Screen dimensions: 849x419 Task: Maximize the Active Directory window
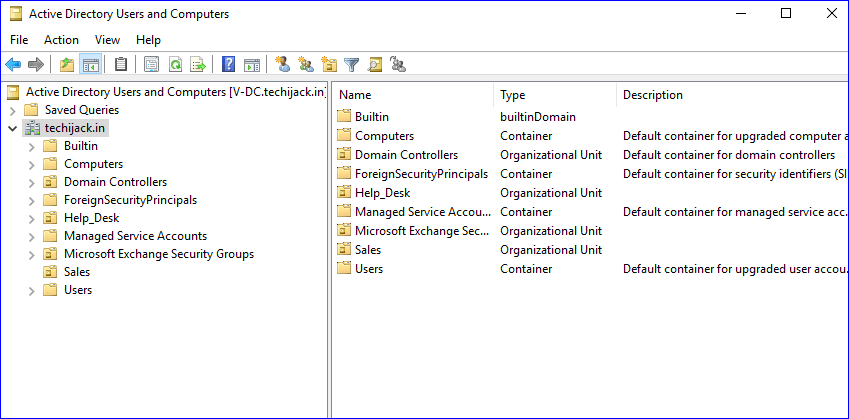(x=786, y=14)
